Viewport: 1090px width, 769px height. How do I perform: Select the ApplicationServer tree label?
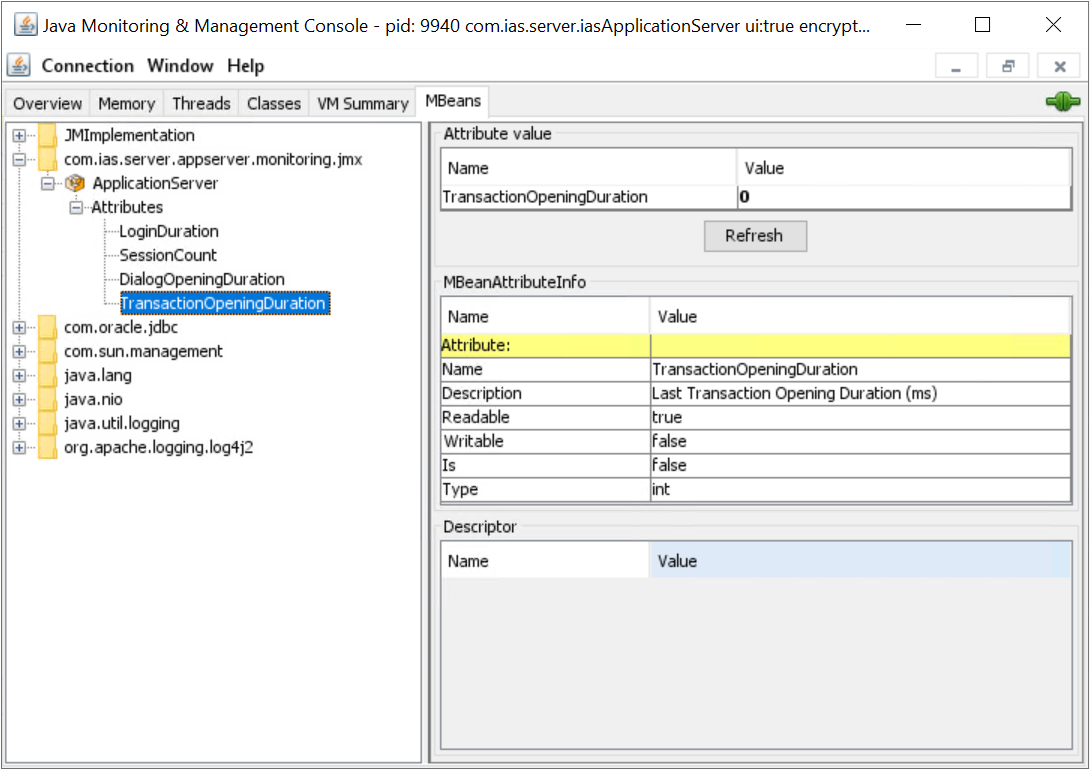point(155,184)
